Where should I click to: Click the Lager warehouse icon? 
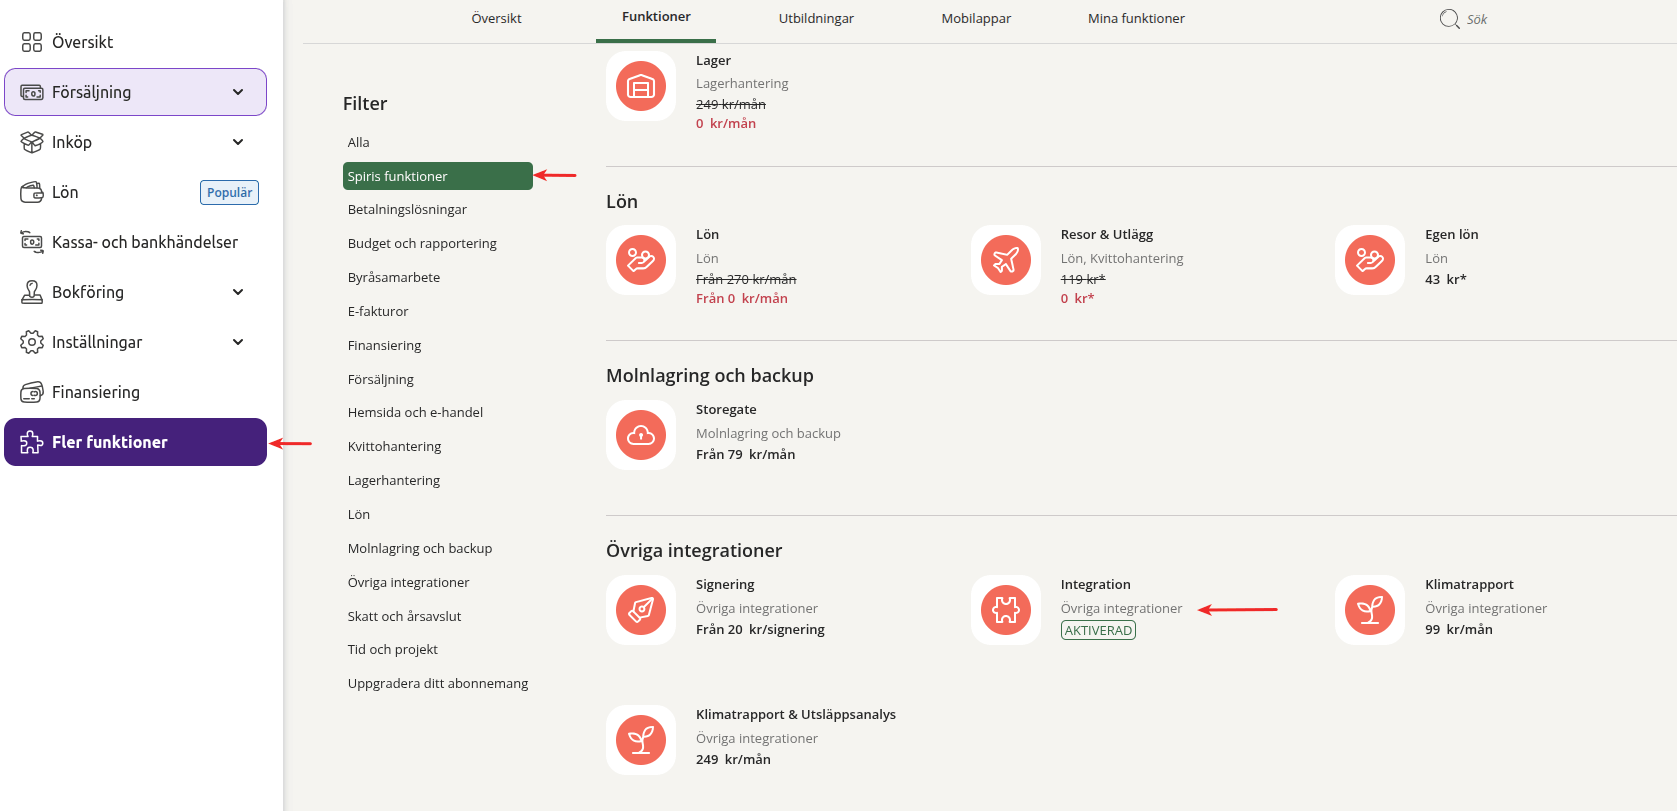tap(641, 87)
